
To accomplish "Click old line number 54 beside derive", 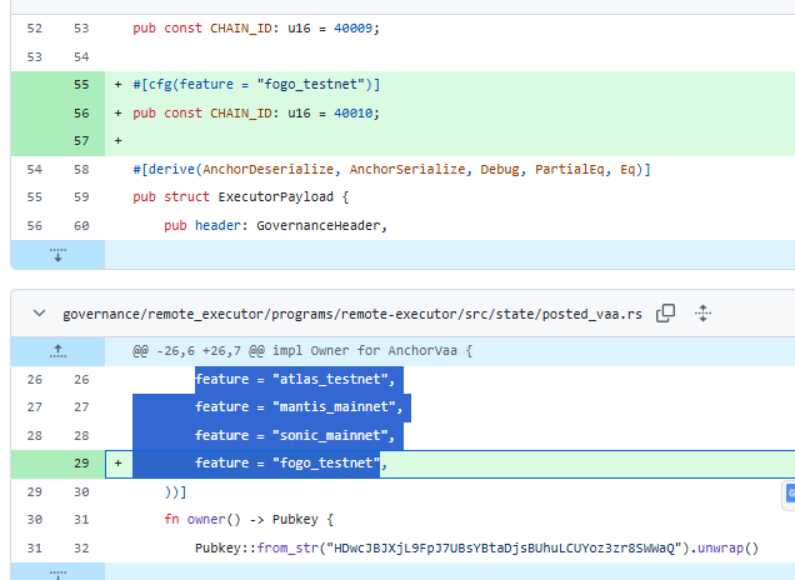I will coord(34,169).
